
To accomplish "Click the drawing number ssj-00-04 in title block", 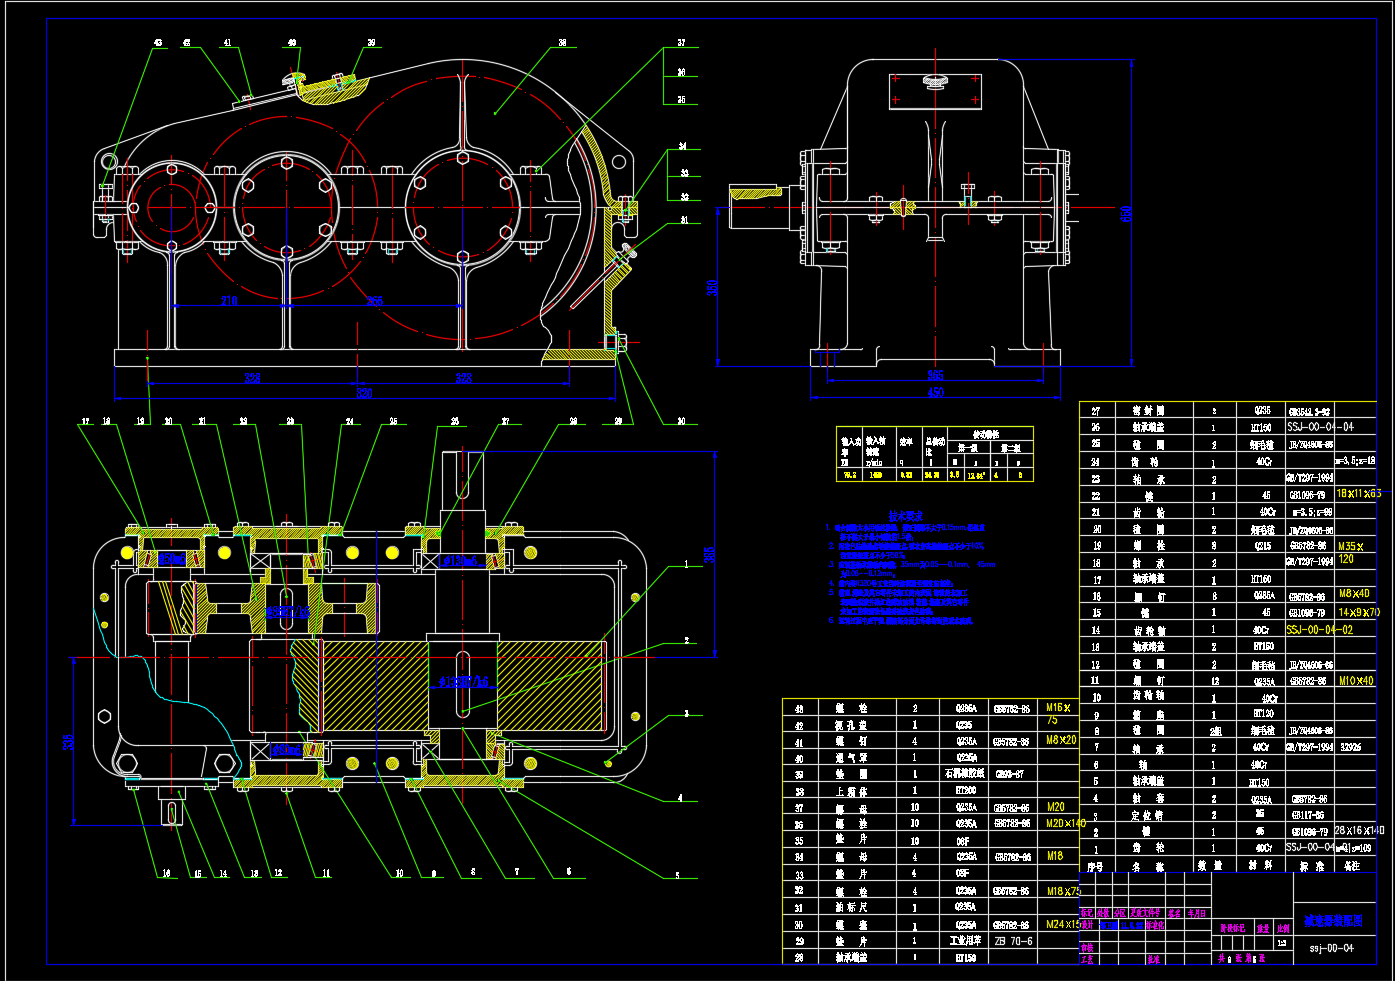I will point(1332,948).
